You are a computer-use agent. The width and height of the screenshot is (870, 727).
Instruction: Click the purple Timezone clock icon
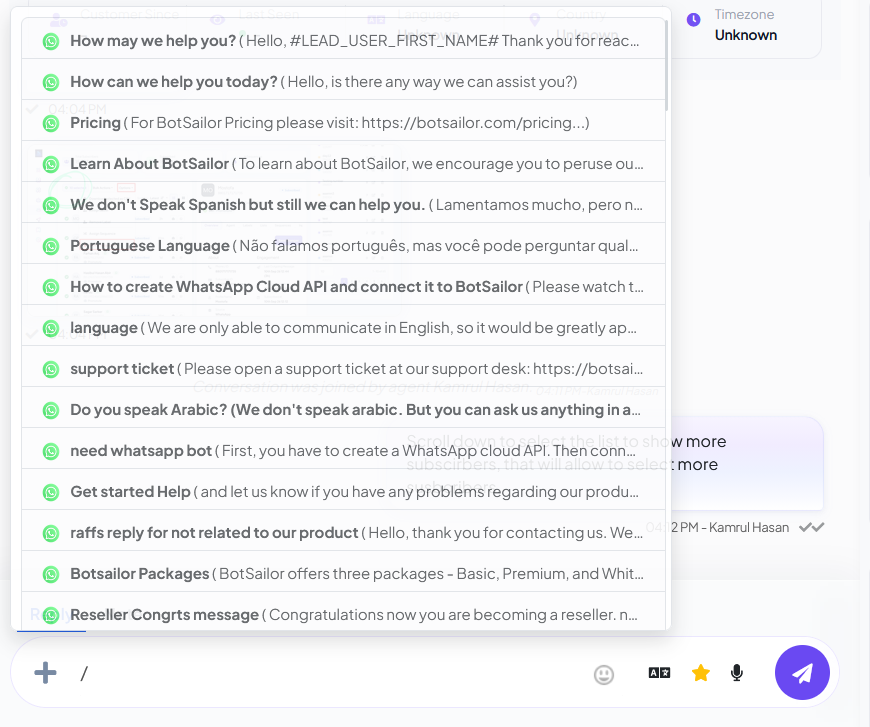coord(694,20)
